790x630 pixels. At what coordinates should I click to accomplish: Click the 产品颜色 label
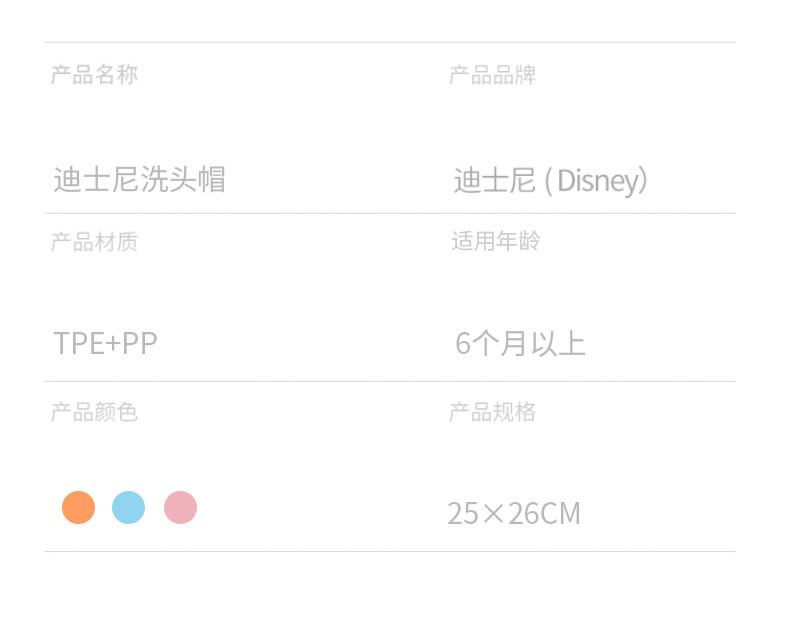click(x=94, y=411)
